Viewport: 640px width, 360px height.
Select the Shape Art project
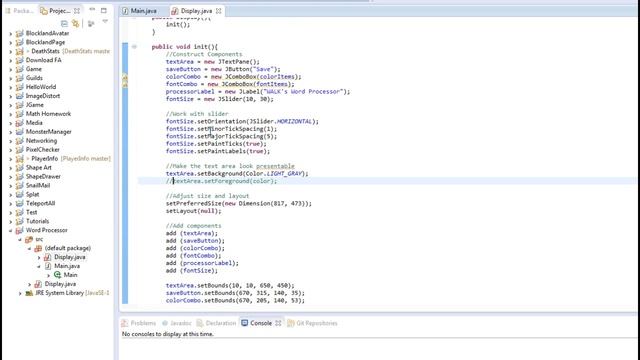click(39, 168)
